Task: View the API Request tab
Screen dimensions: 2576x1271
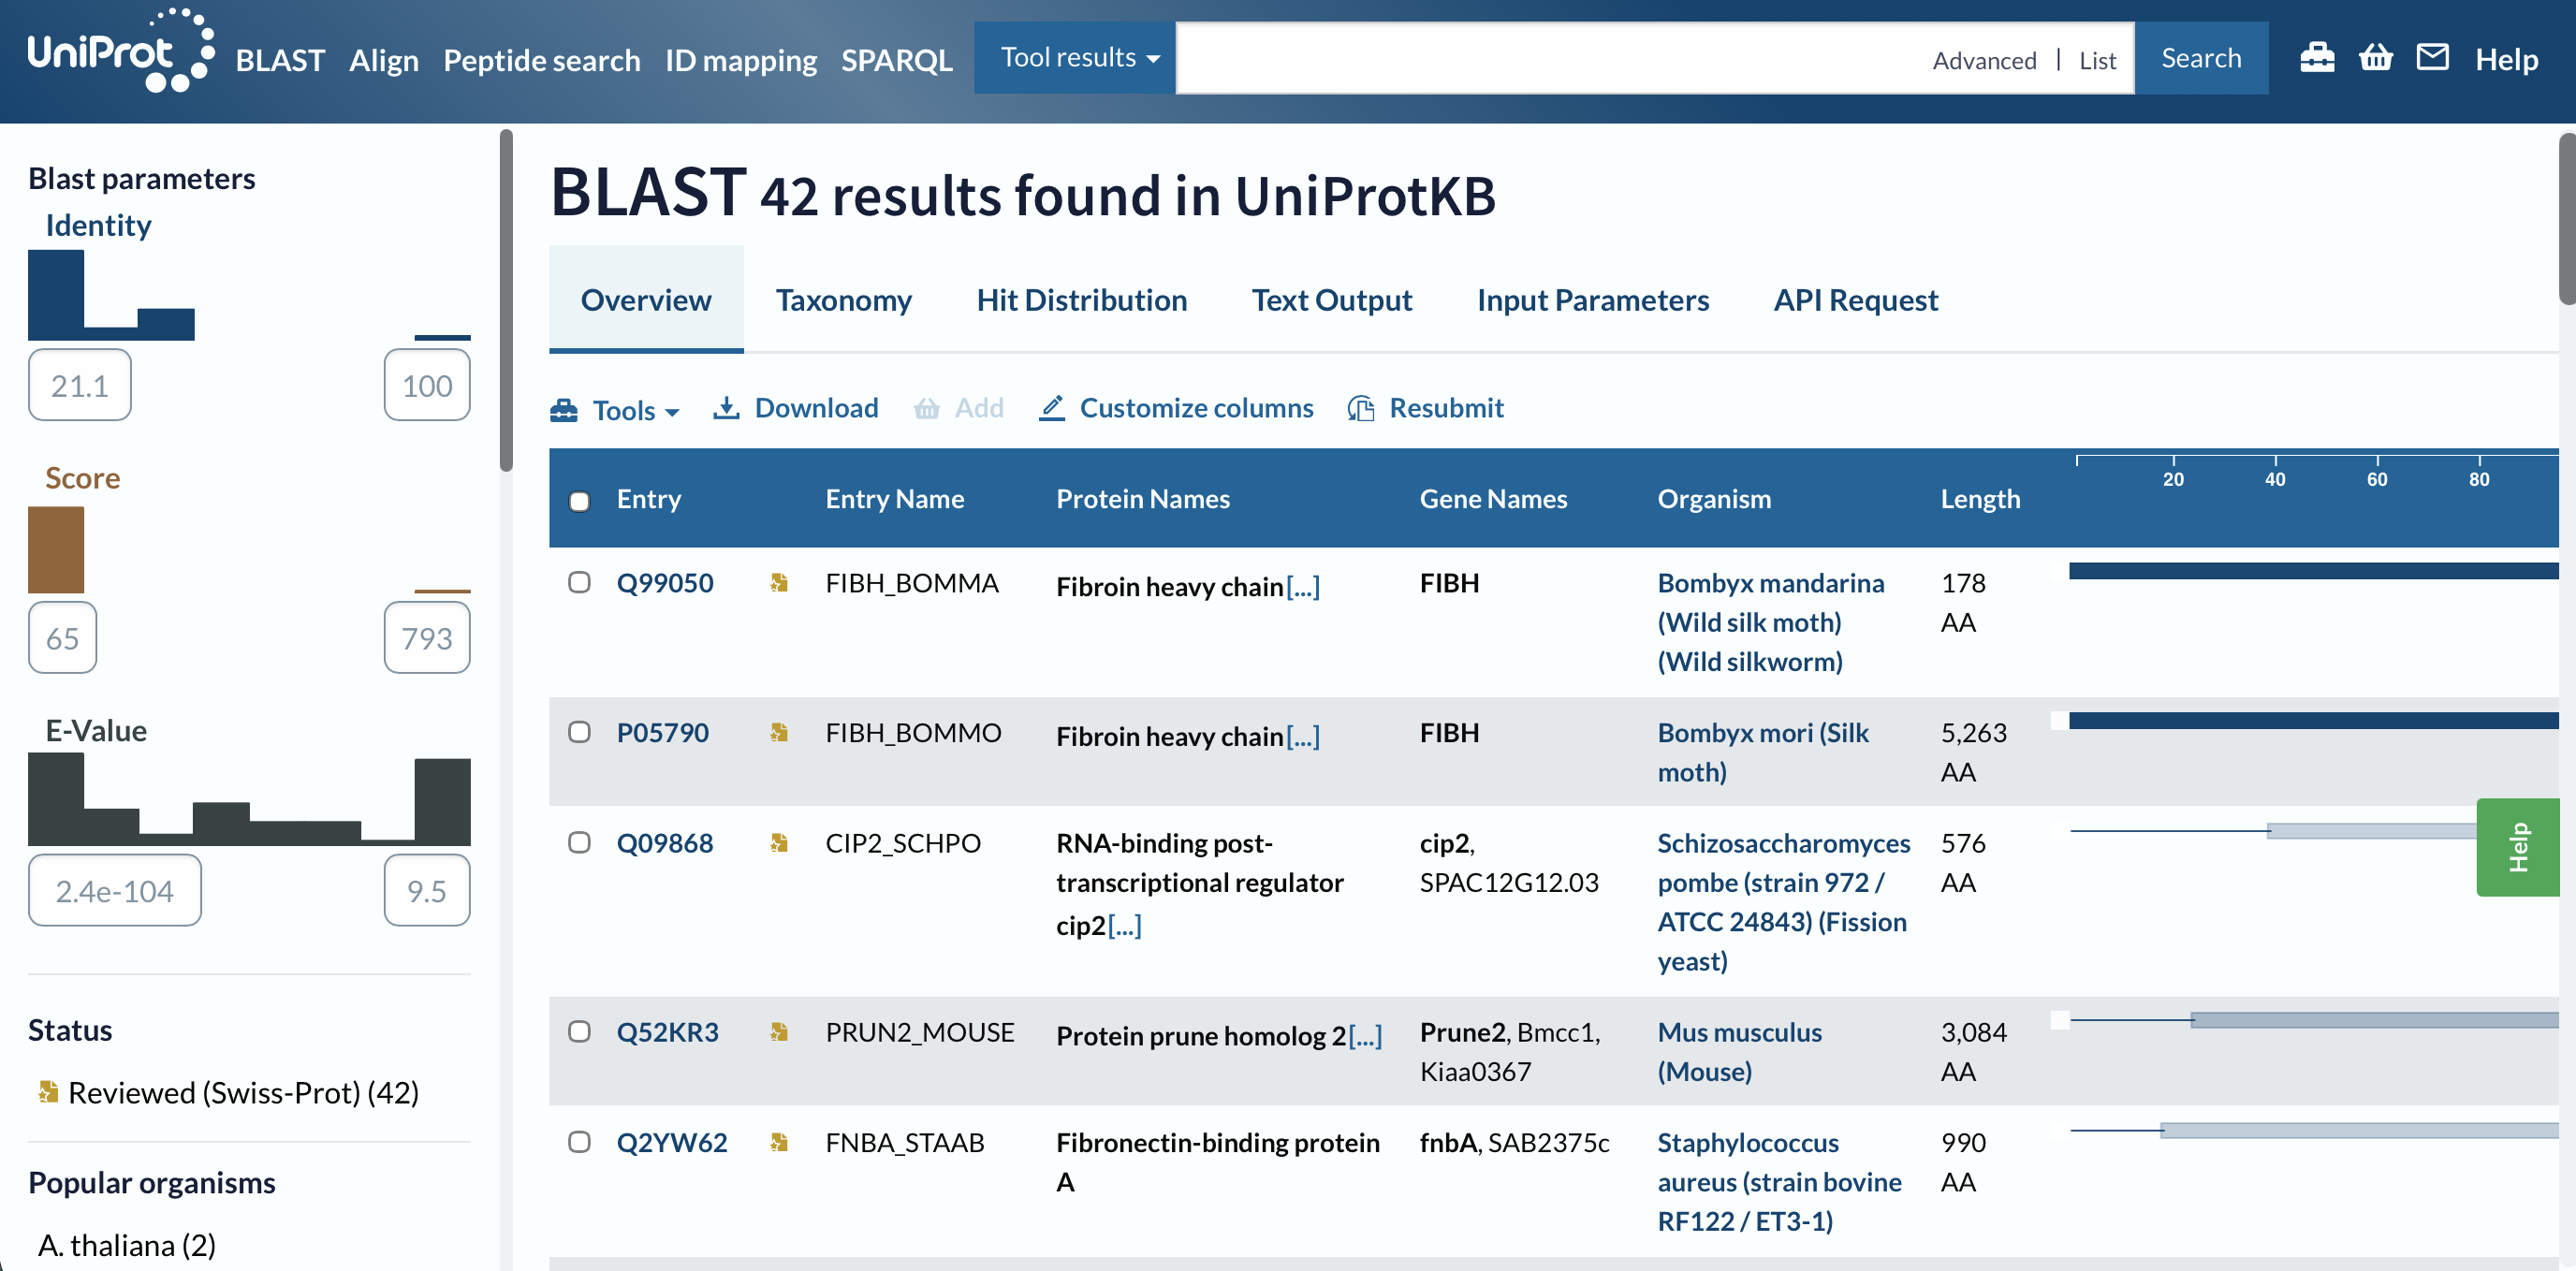Action: point(1856,300)
